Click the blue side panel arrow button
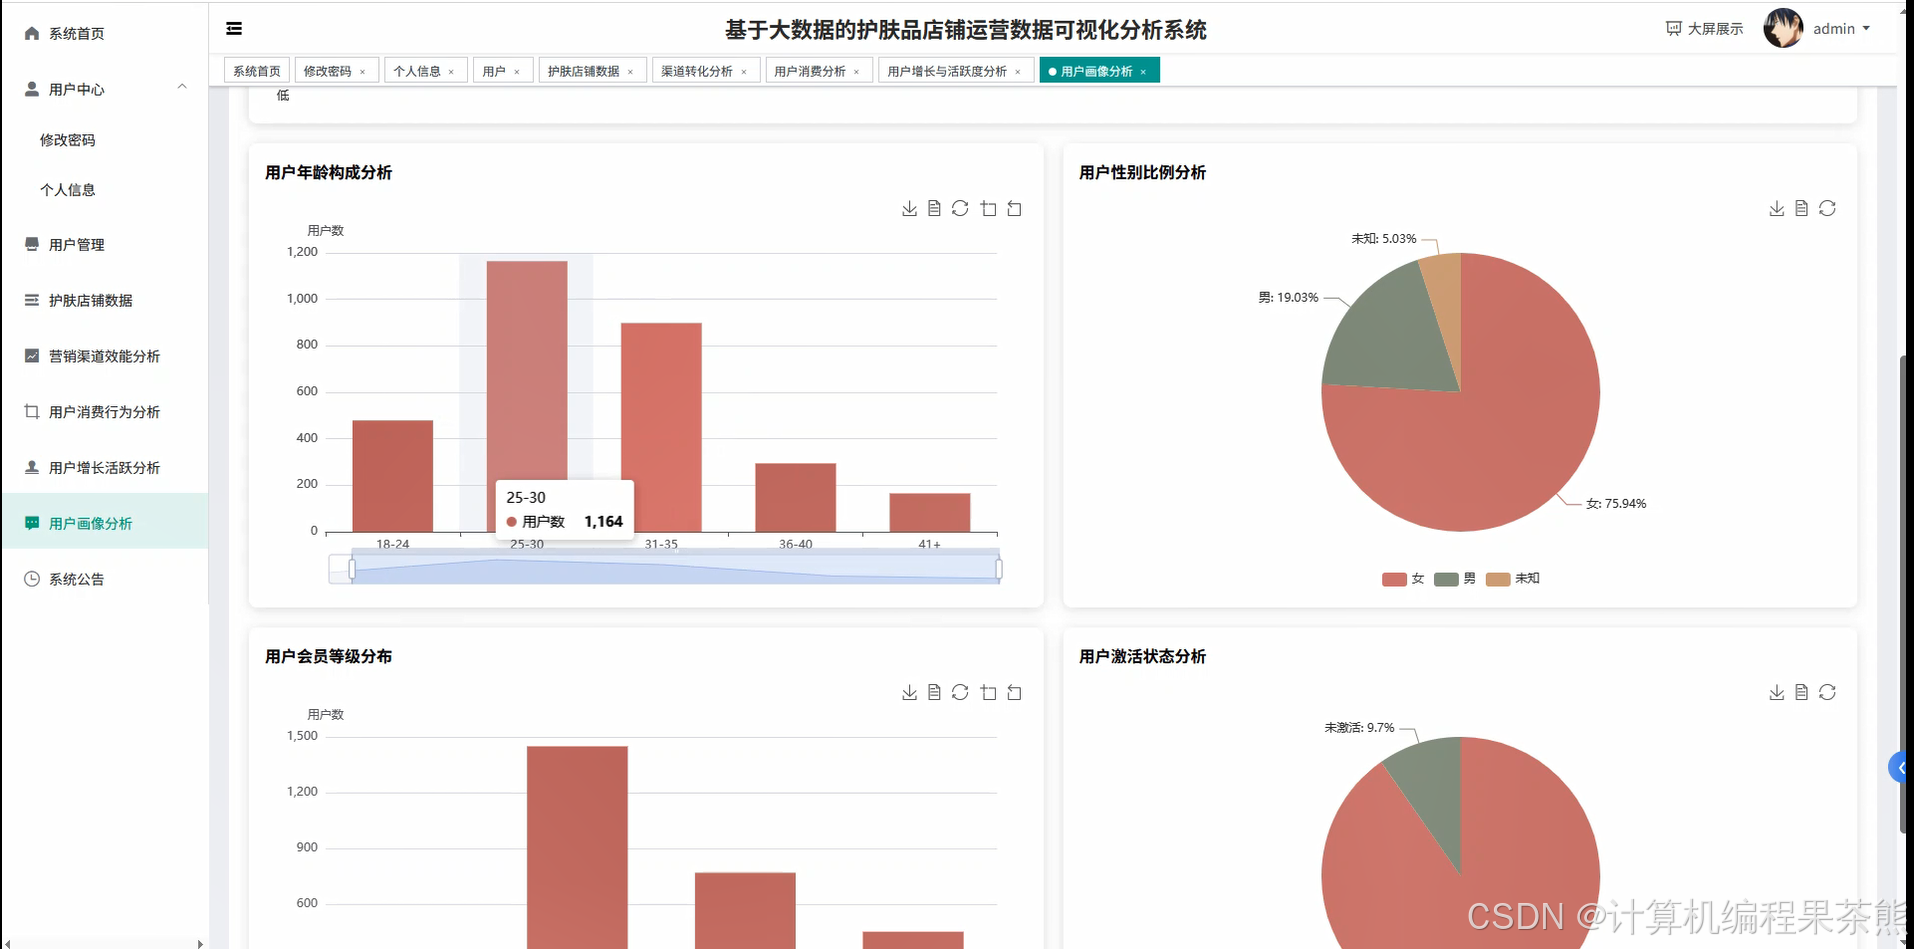 (1900, 767)
